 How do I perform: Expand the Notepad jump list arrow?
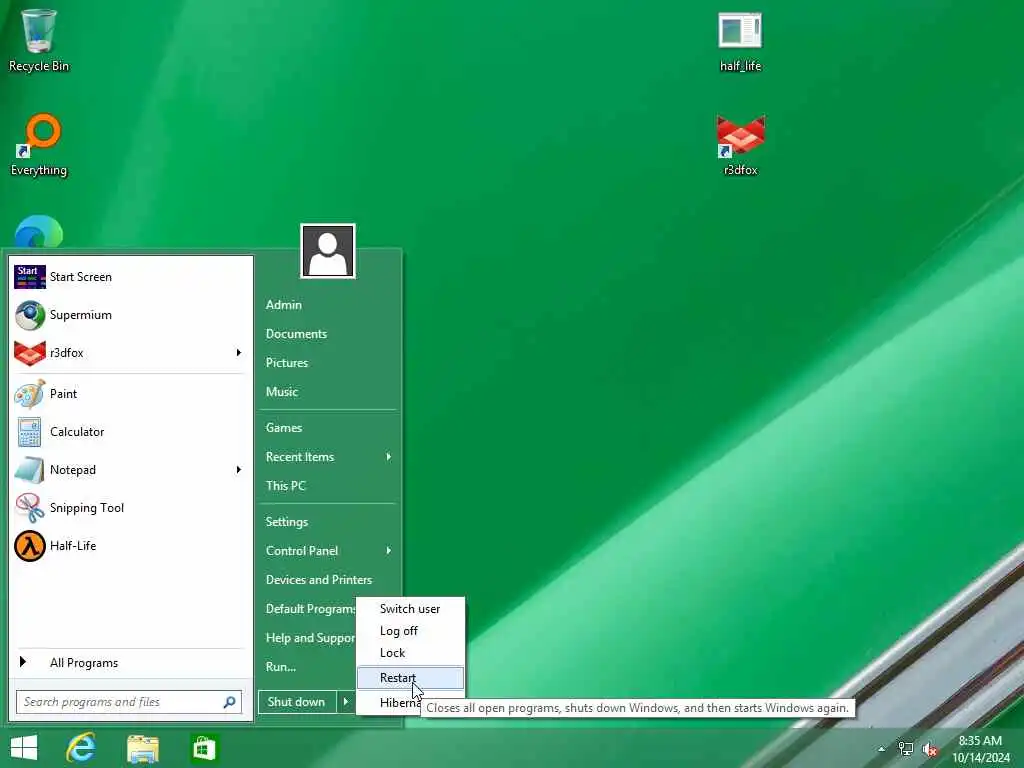(238, 470)
